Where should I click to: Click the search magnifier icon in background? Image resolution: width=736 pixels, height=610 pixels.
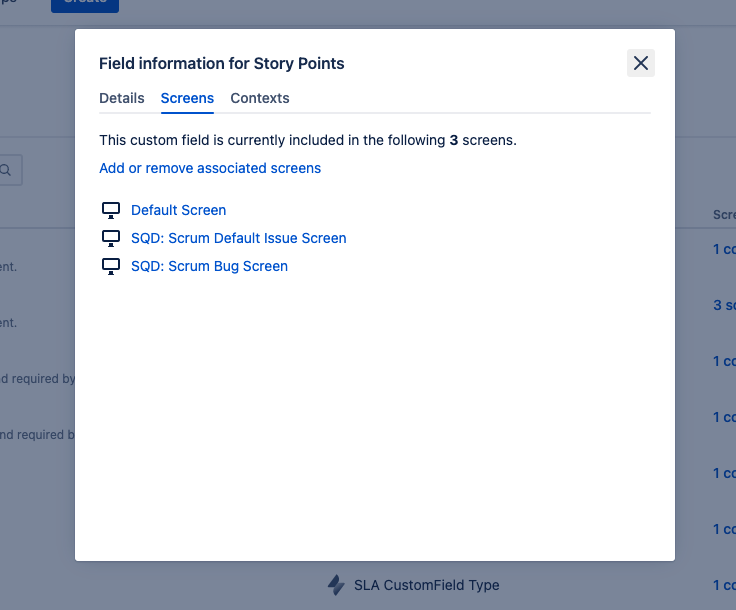[x=6, y=170]
